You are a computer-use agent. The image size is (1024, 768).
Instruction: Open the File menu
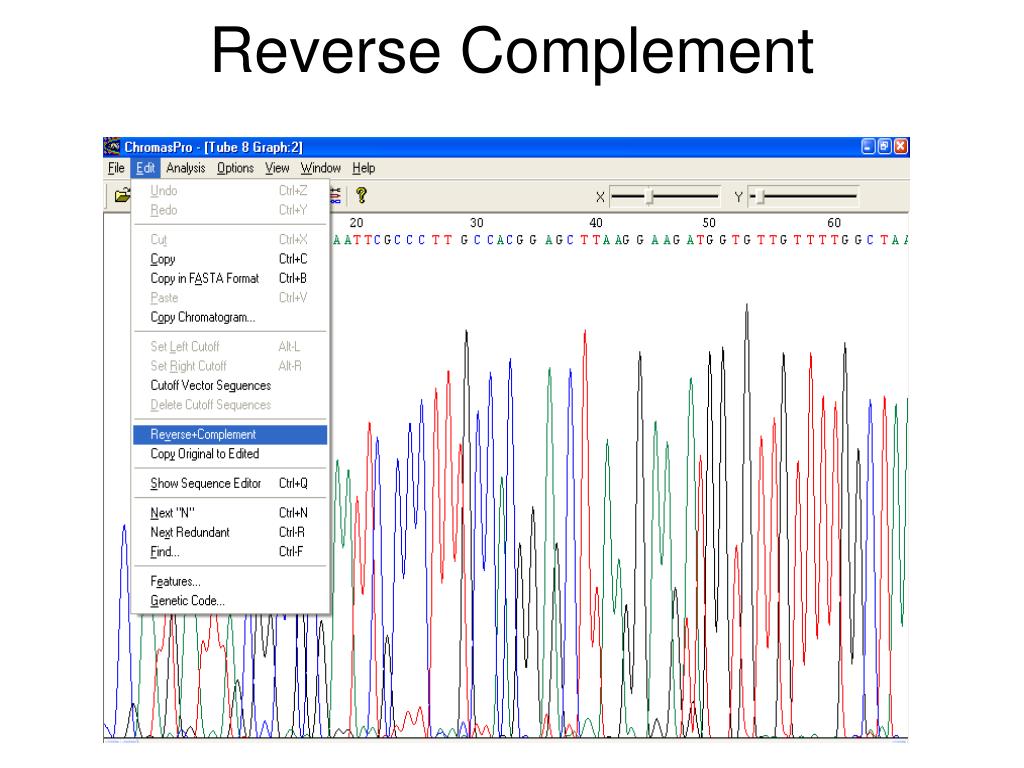(116, 168)
